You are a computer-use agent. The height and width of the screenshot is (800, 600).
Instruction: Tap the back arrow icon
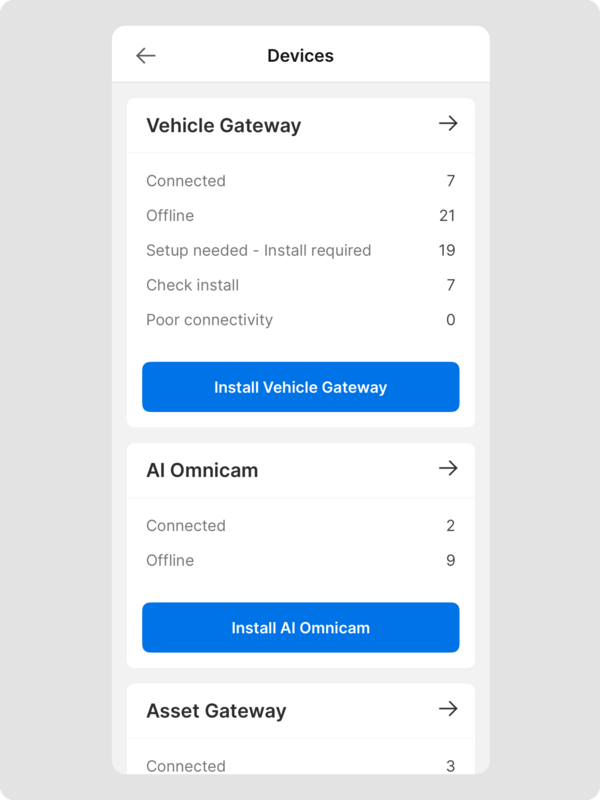[x=146, y=56]
